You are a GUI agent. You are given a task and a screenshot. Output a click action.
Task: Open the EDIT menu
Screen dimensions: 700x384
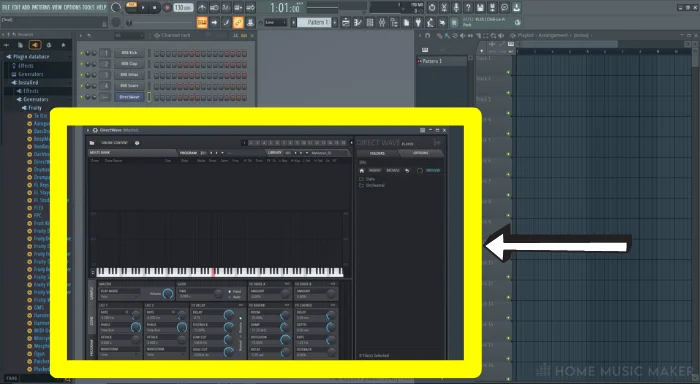click(x=15, y=7)
